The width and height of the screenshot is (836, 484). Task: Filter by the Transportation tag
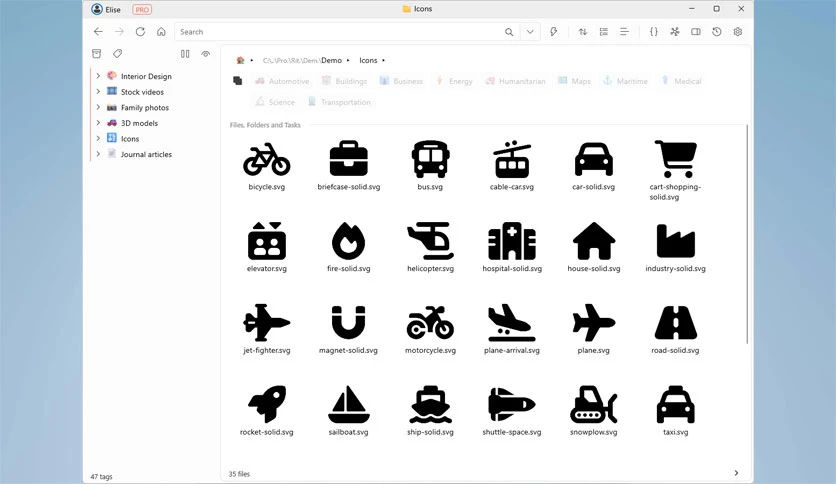(x=339, y=102)
